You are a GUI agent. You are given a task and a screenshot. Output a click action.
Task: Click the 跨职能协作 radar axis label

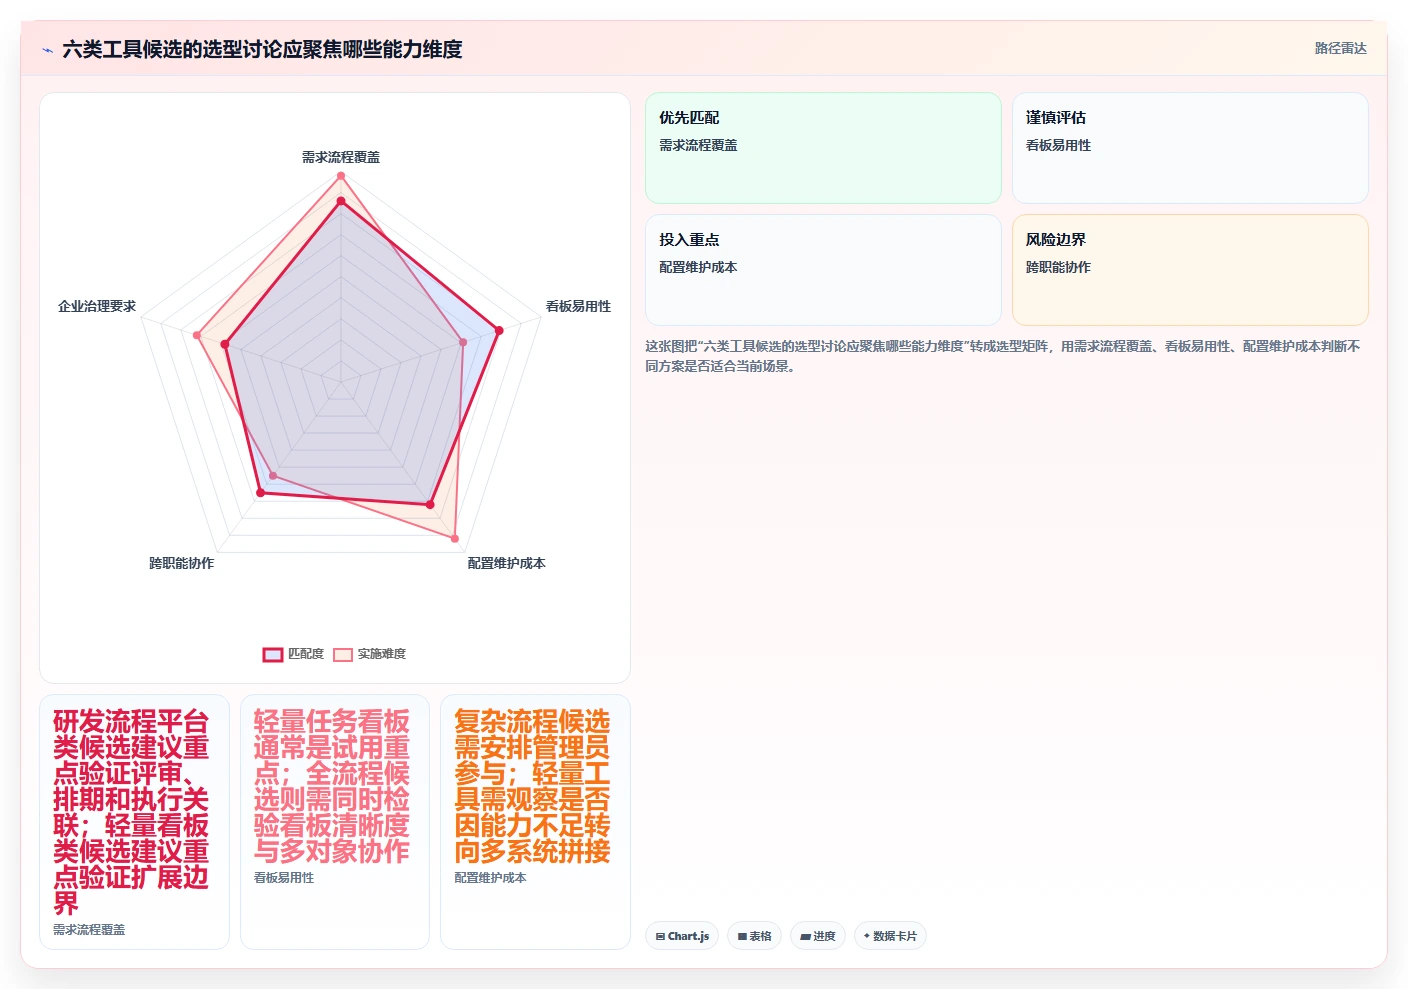[x=181, y=563]
